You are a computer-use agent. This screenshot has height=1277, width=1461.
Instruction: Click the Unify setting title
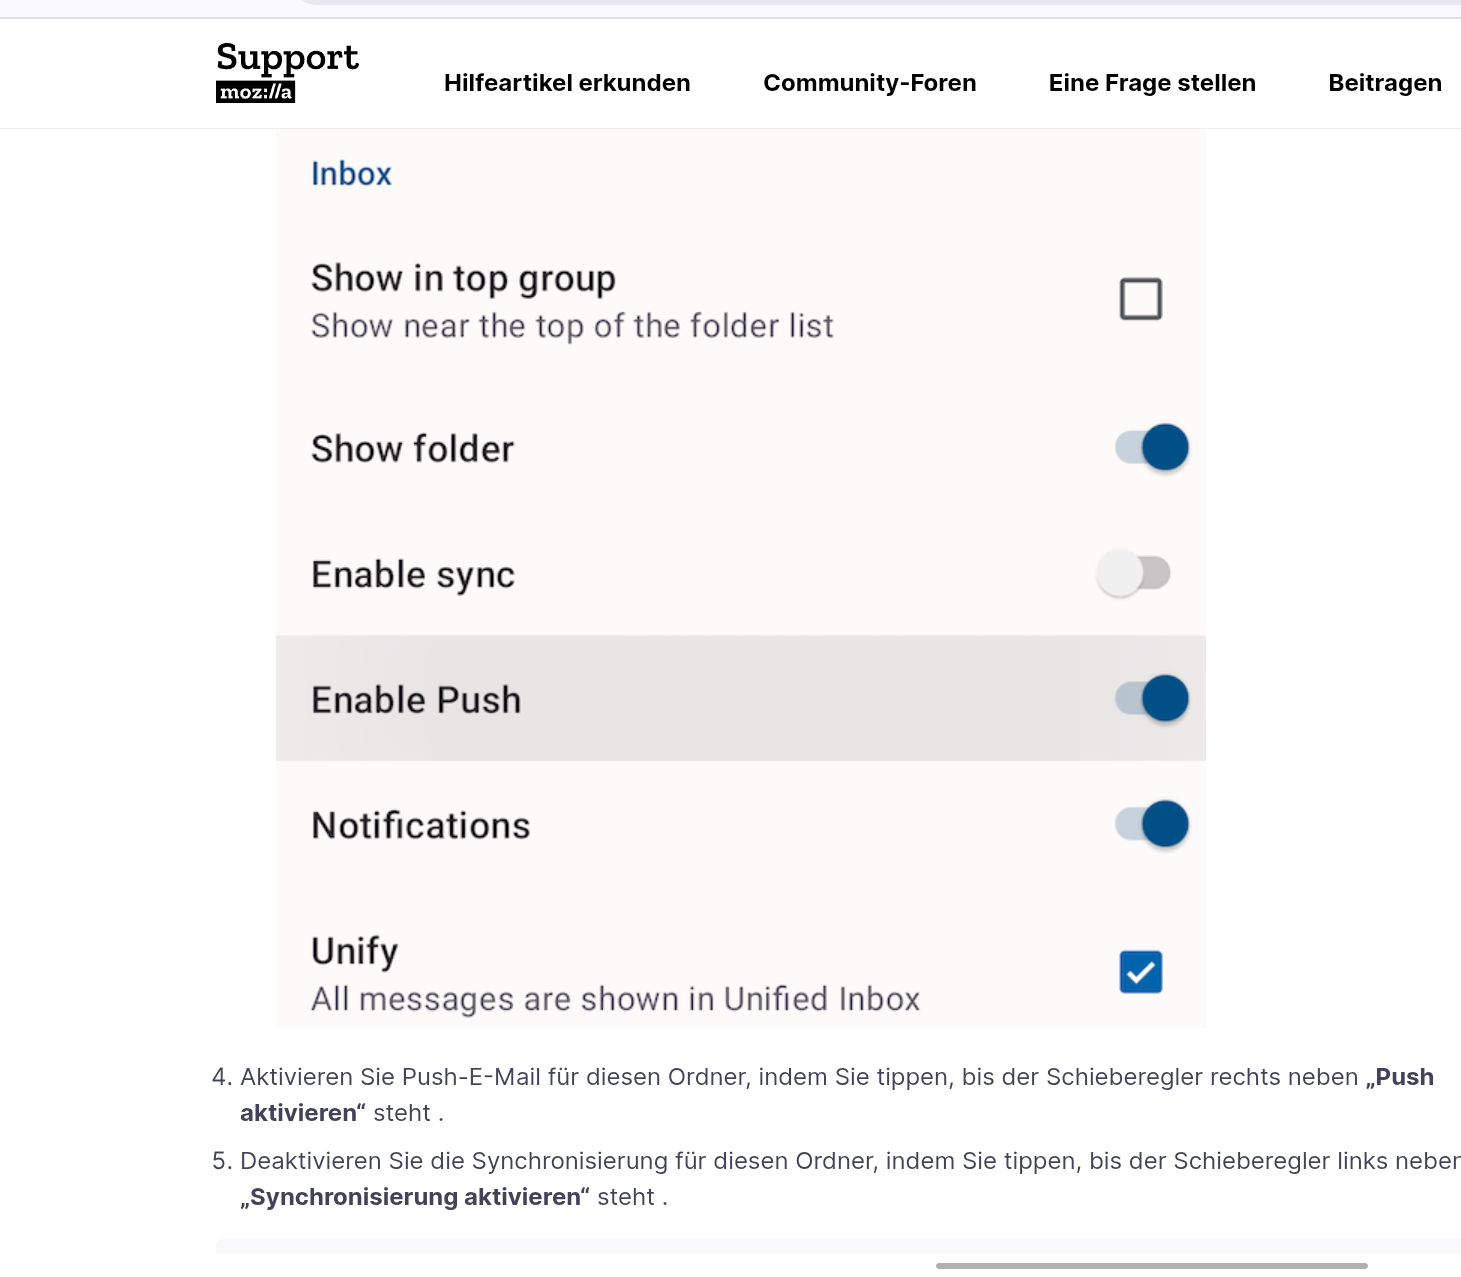(x=354, y=951)
